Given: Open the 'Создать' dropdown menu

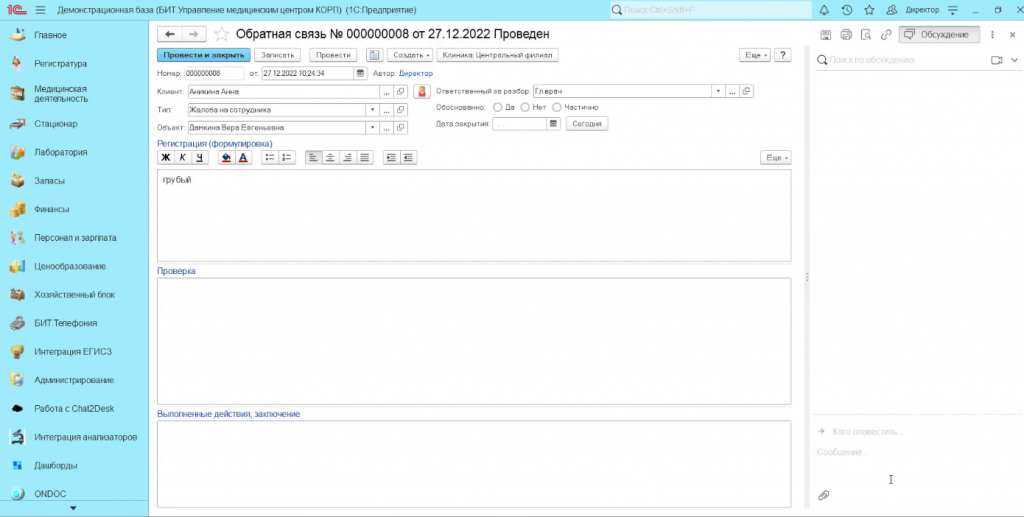Looking at the screenshot, I should tap(410, 55).
